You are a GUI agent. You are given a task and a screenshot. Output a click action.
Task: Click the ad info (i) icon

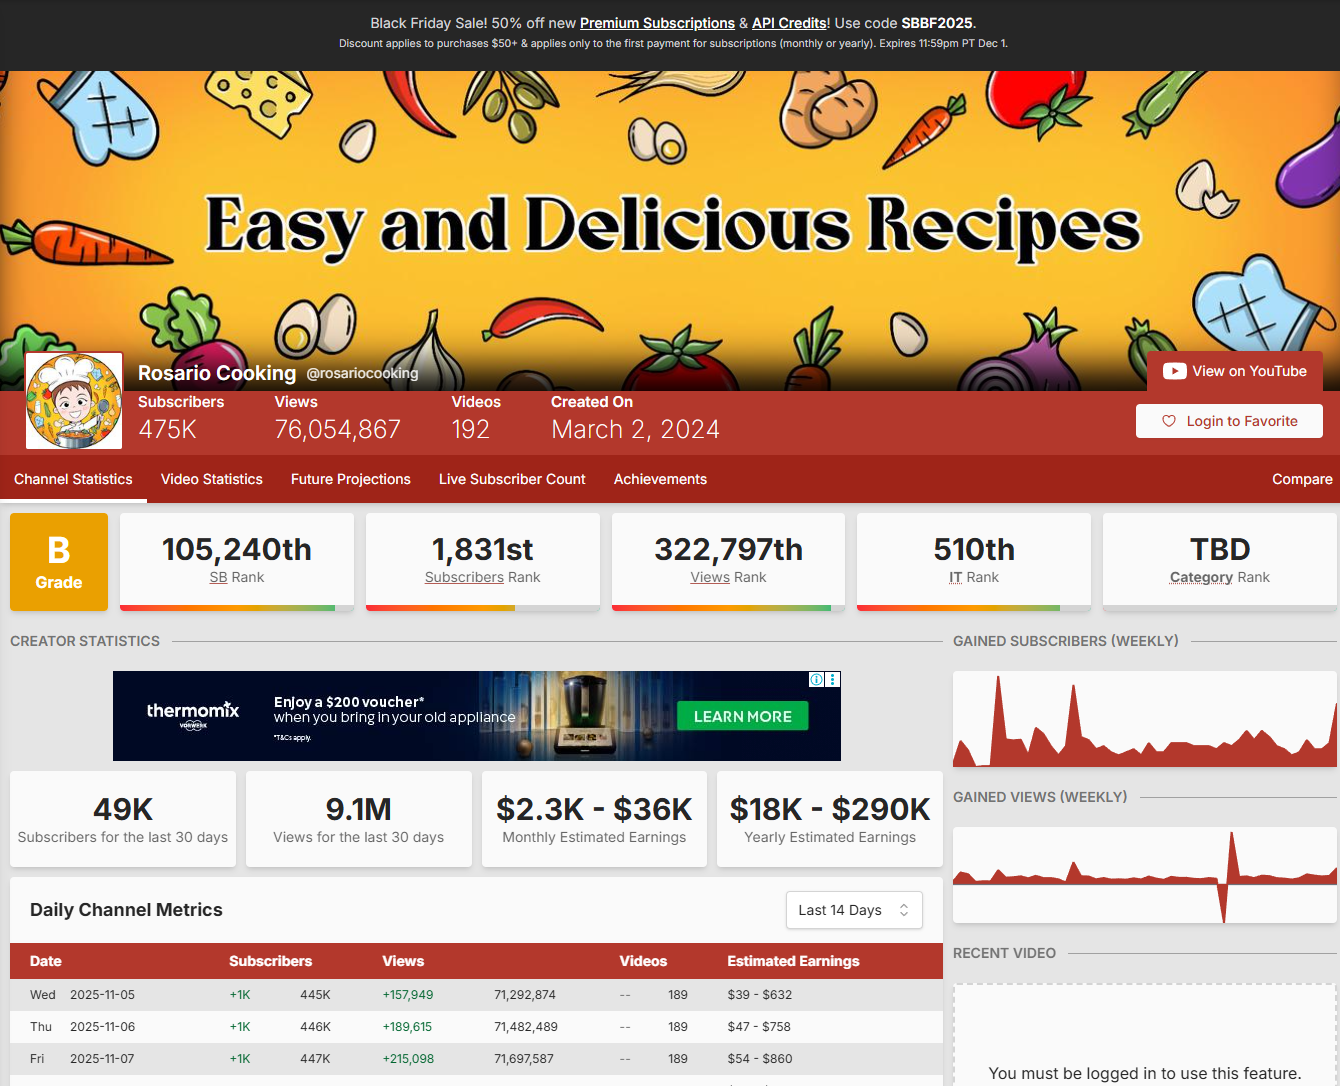(x=816, y=680)
